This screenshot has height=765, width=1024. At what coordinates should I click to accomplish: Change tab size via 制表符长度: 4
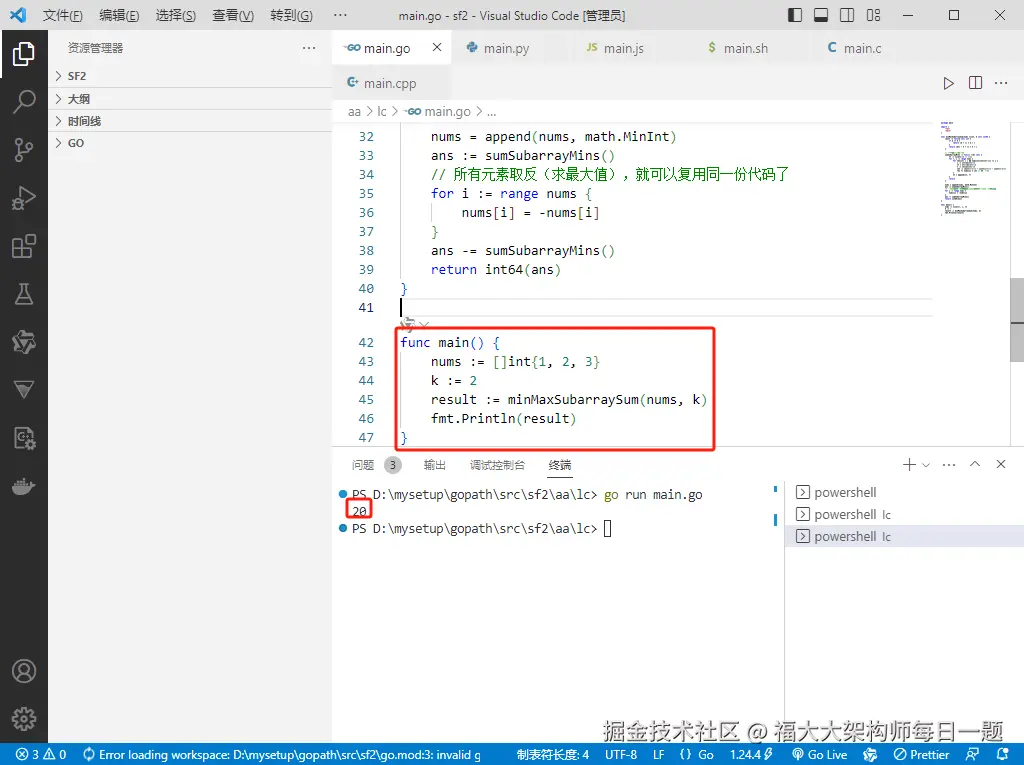point(552,754)
